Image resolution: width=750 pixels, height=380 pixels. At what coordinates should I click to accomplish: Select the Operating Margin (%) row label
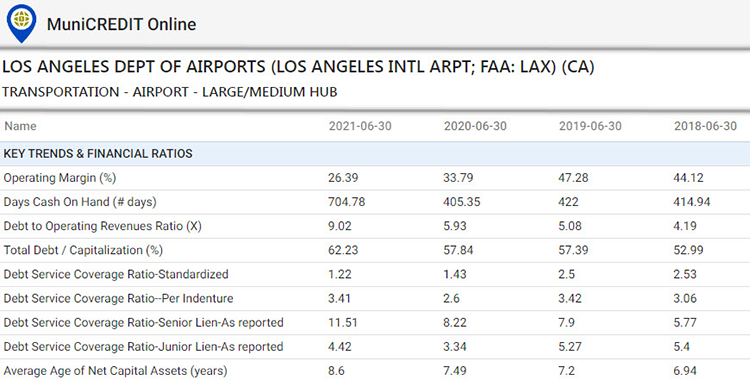pos(60,178)
